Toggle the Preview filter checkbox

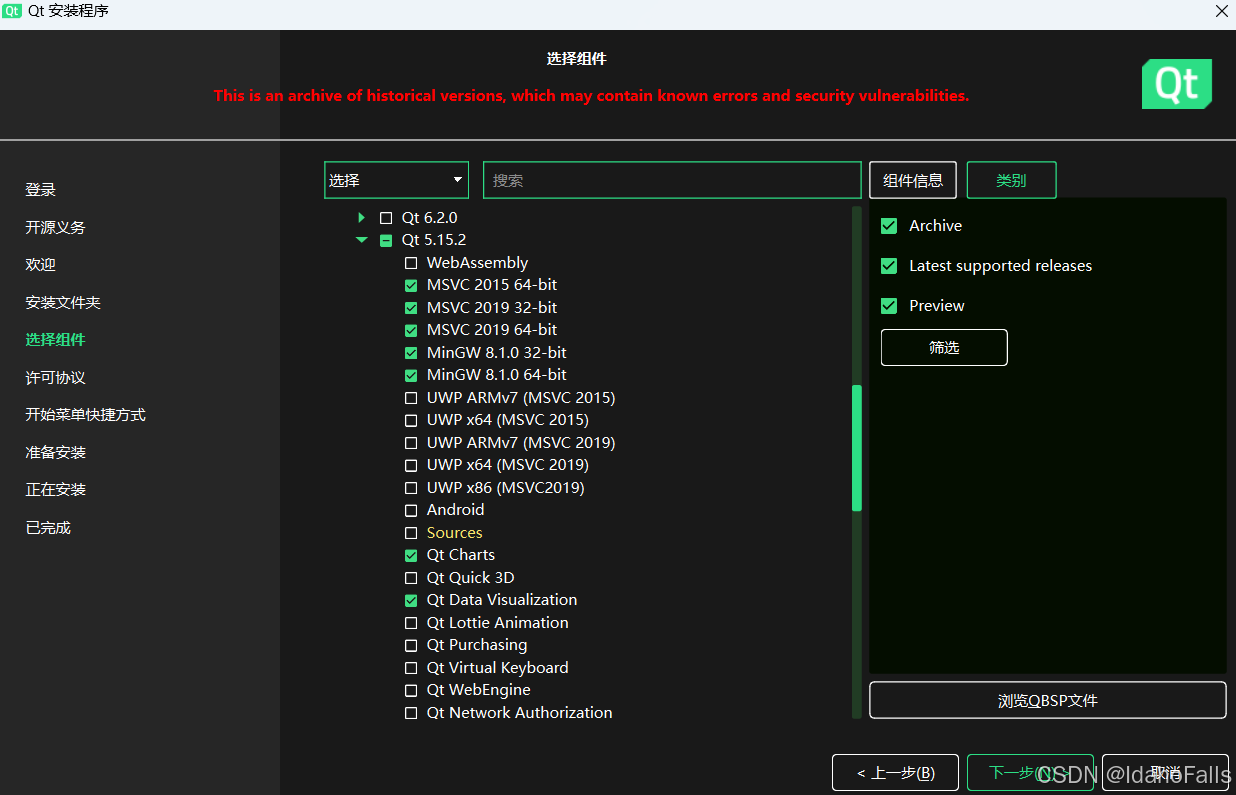pos(889,306)
